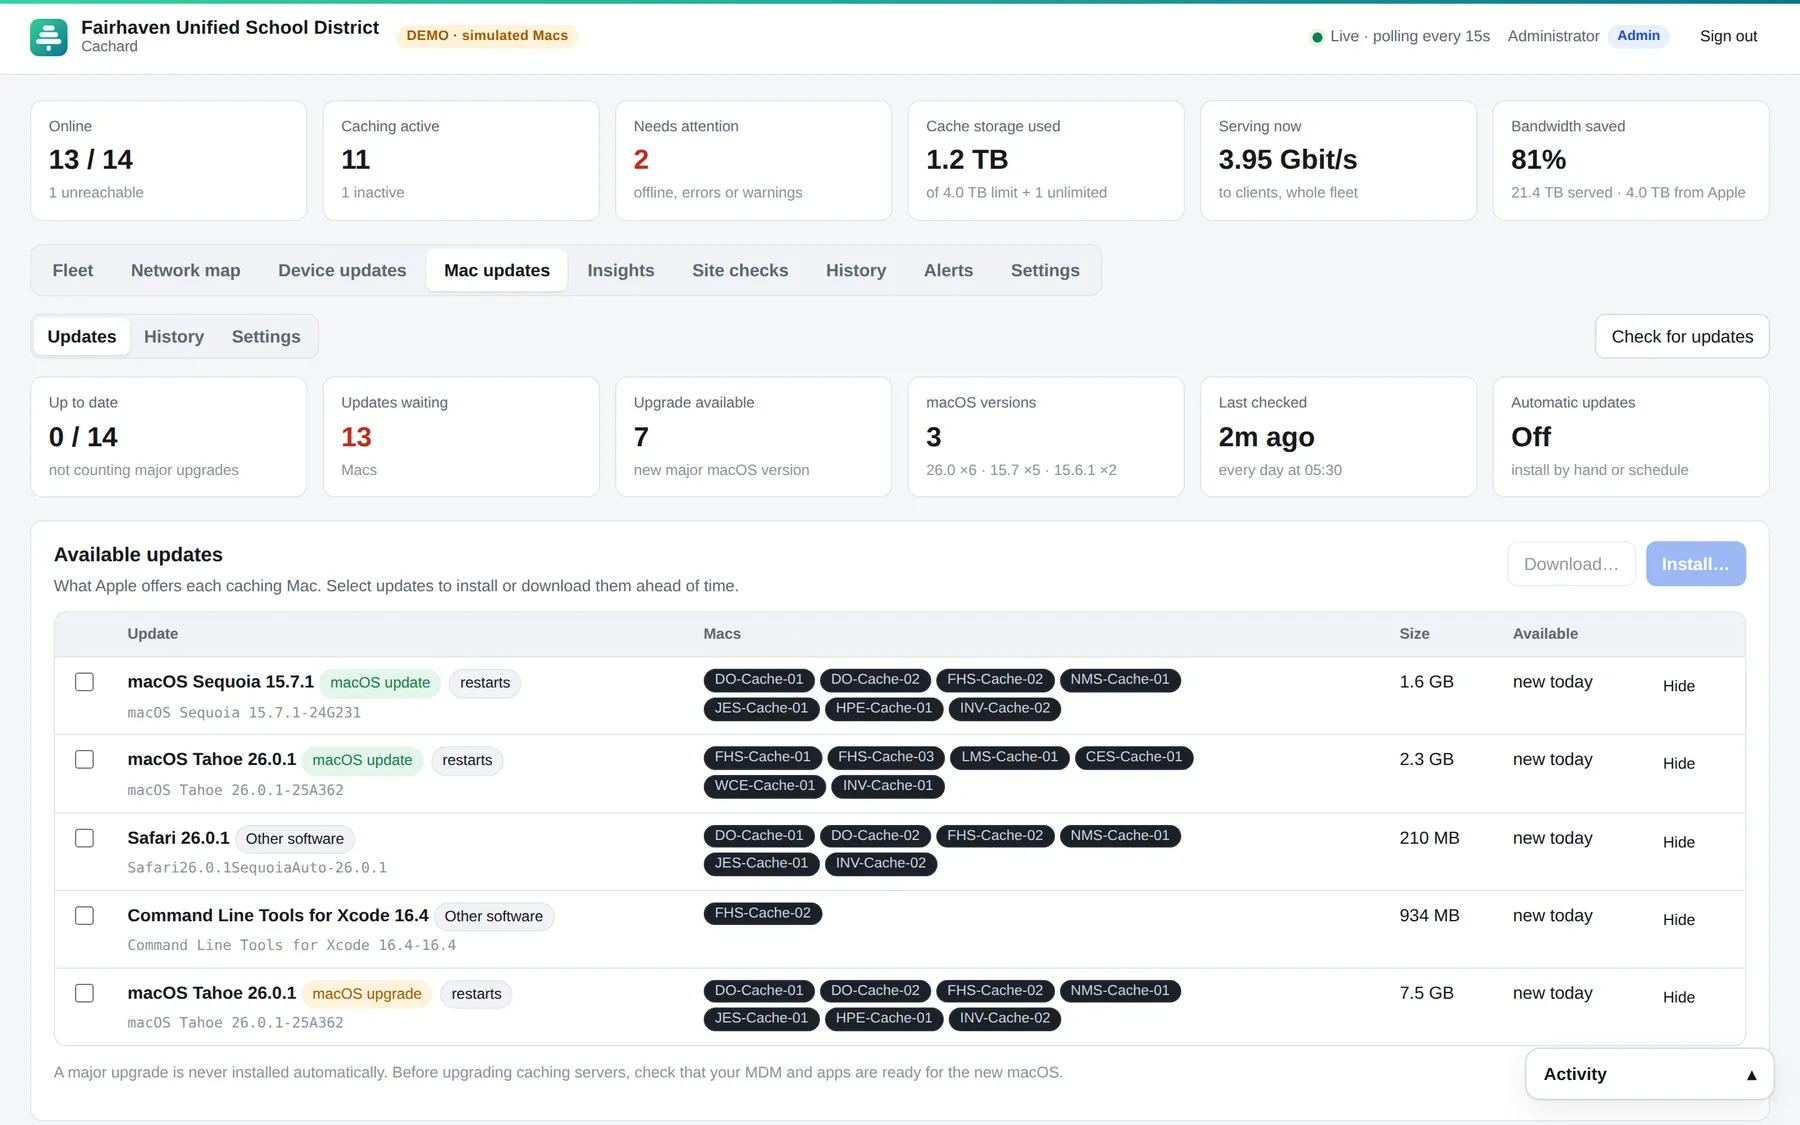Image resolution: width=1800 pixels, height=1125 pixels.
Task: Click the Install... button
Action: [x=1695, y=564]
